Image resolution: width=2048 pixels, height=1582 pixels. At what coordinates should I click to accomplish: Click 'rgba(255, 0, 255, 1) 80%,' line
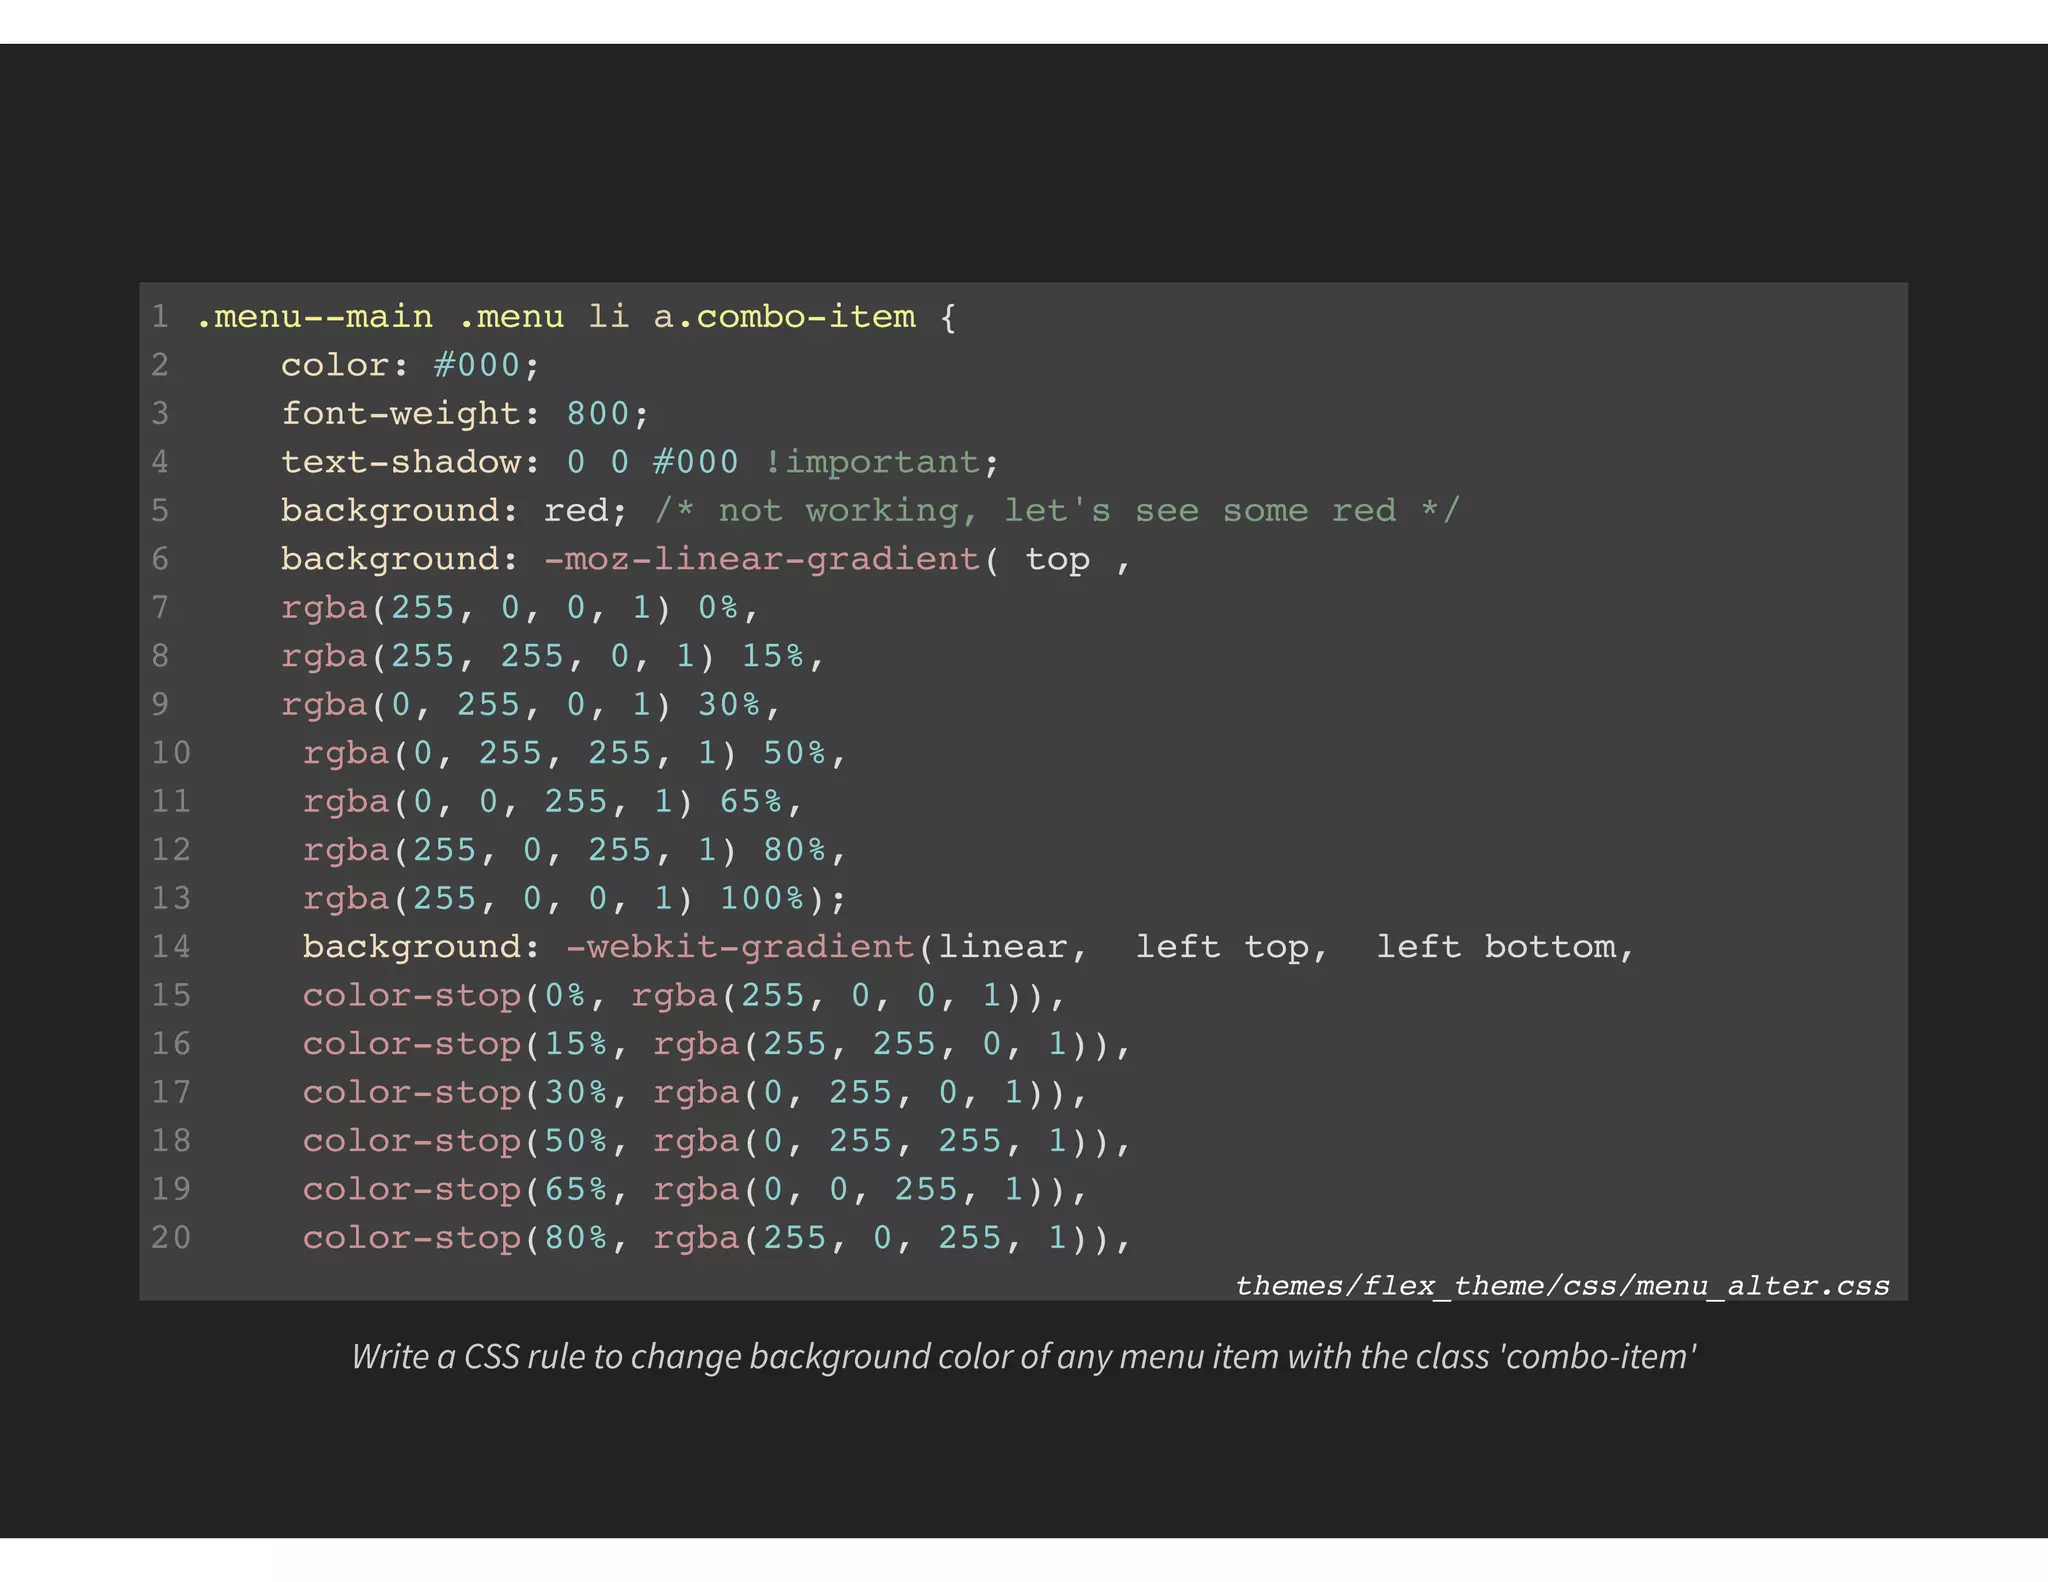(575, 850)
